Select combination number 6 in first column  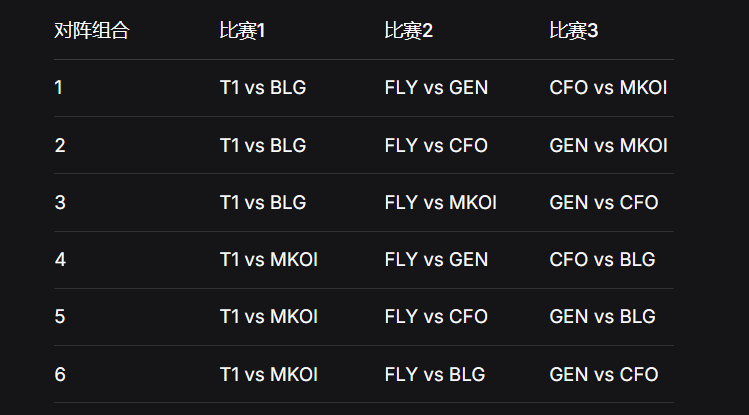point(60,375)
